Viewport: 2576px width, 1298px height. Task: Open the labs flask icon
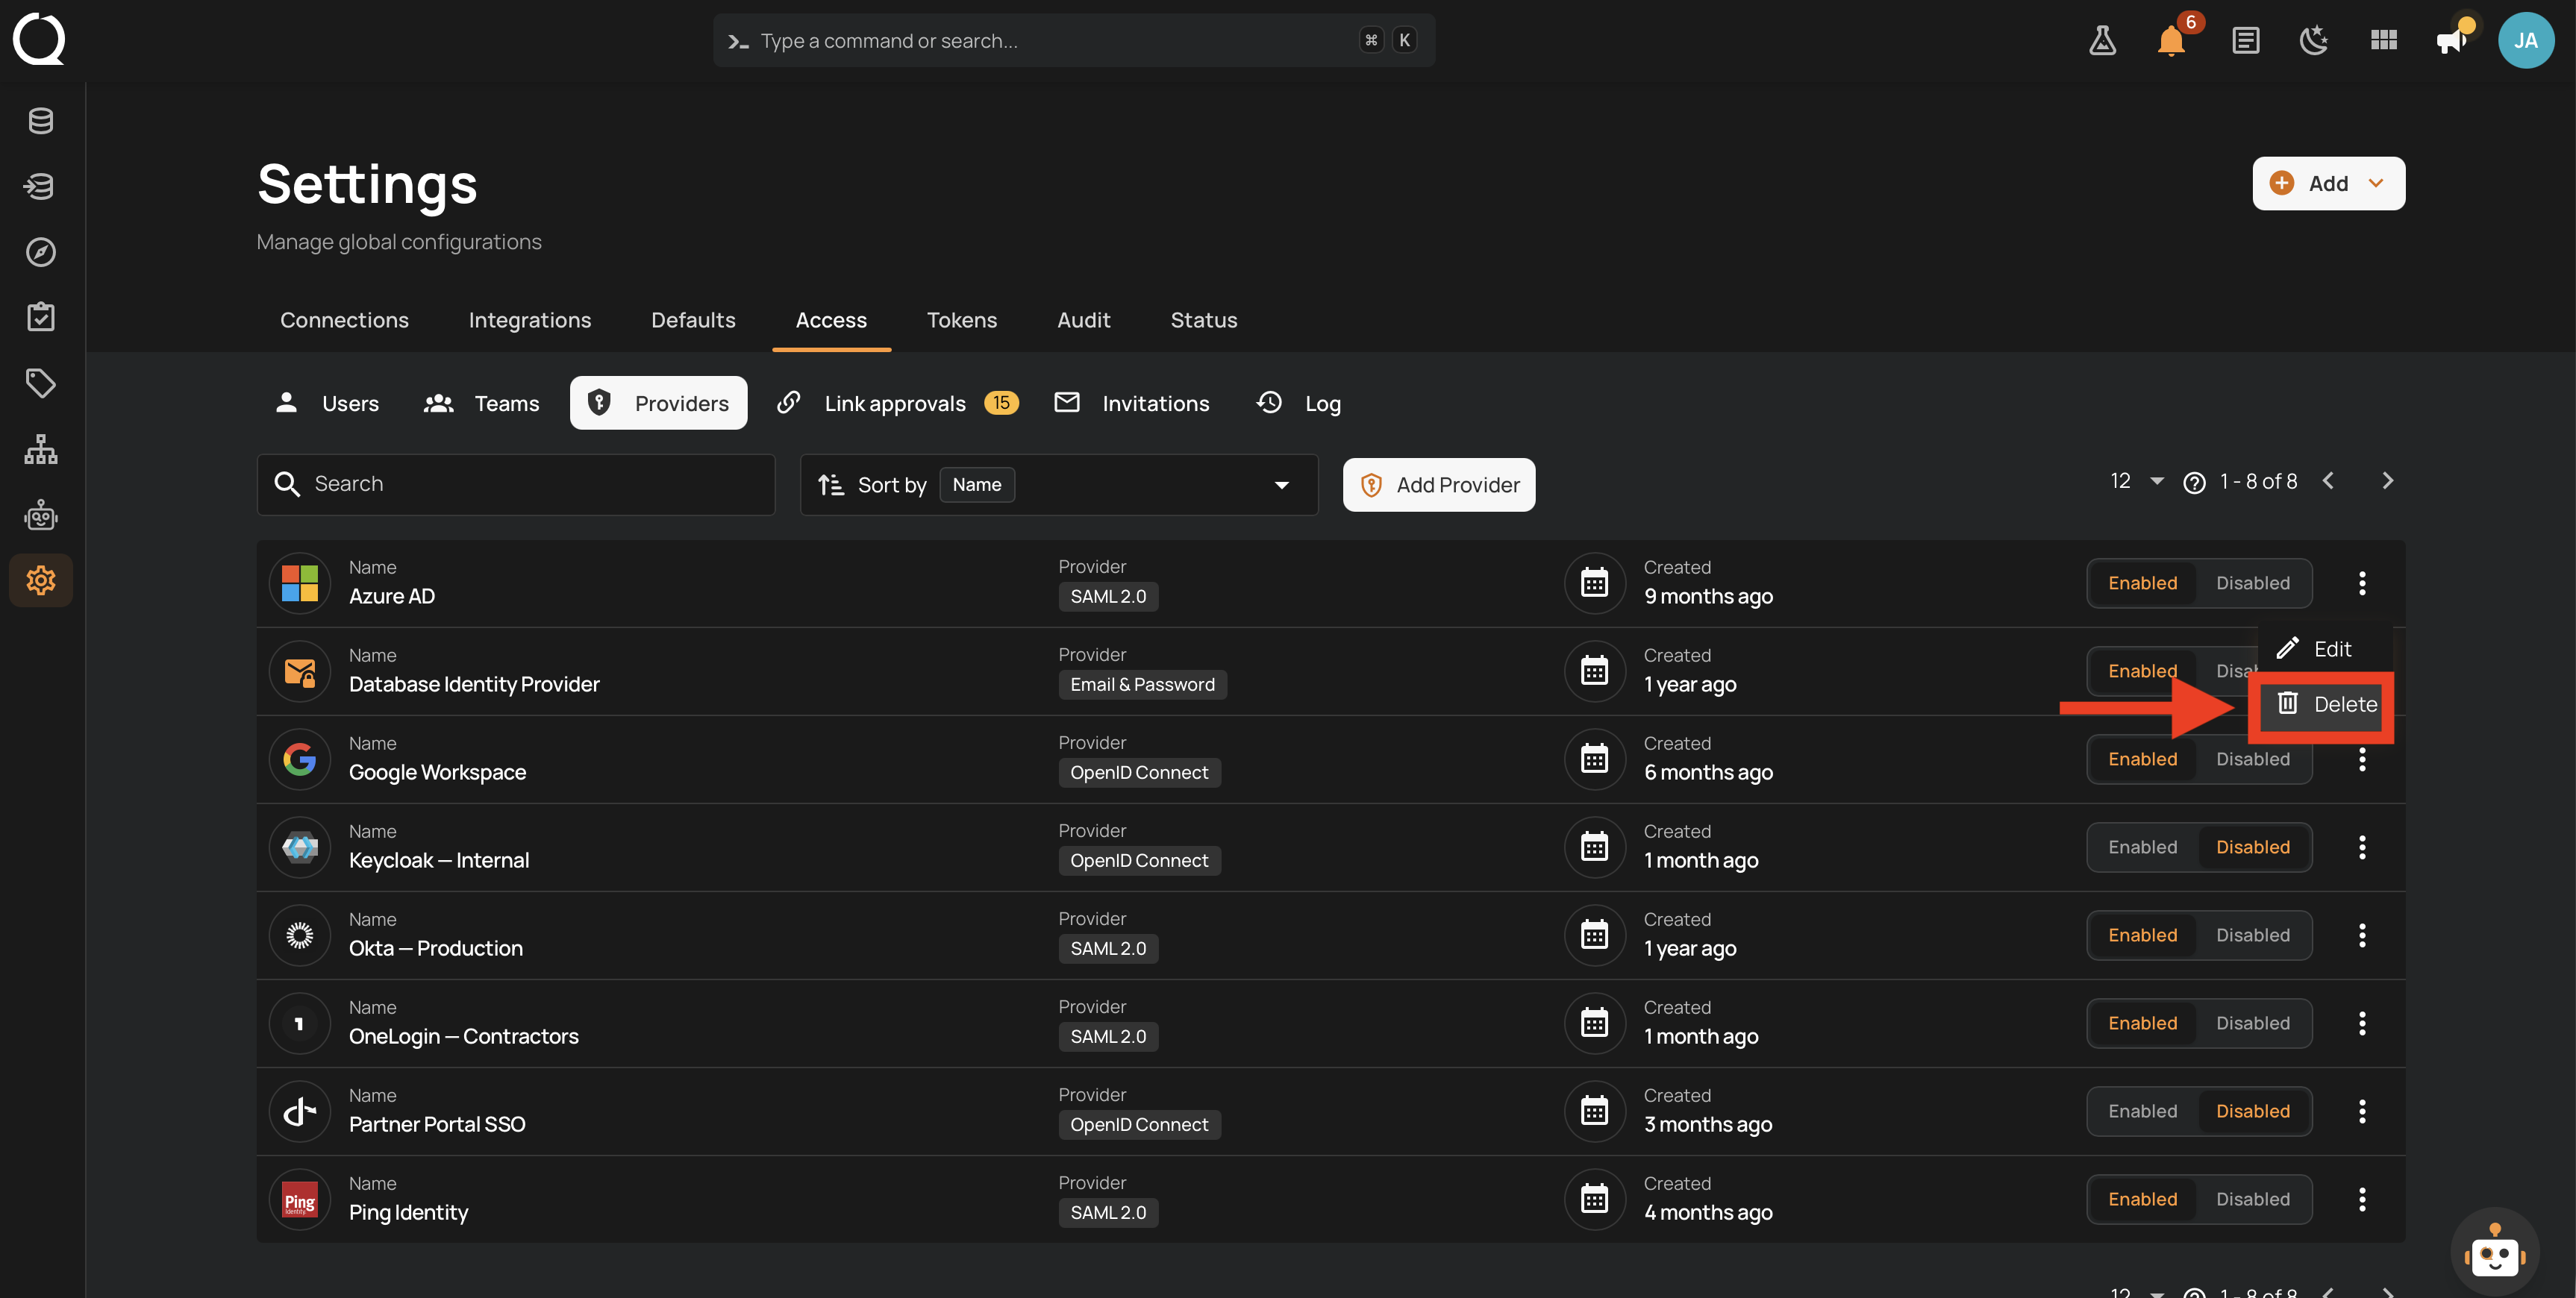pos(2102,41)
